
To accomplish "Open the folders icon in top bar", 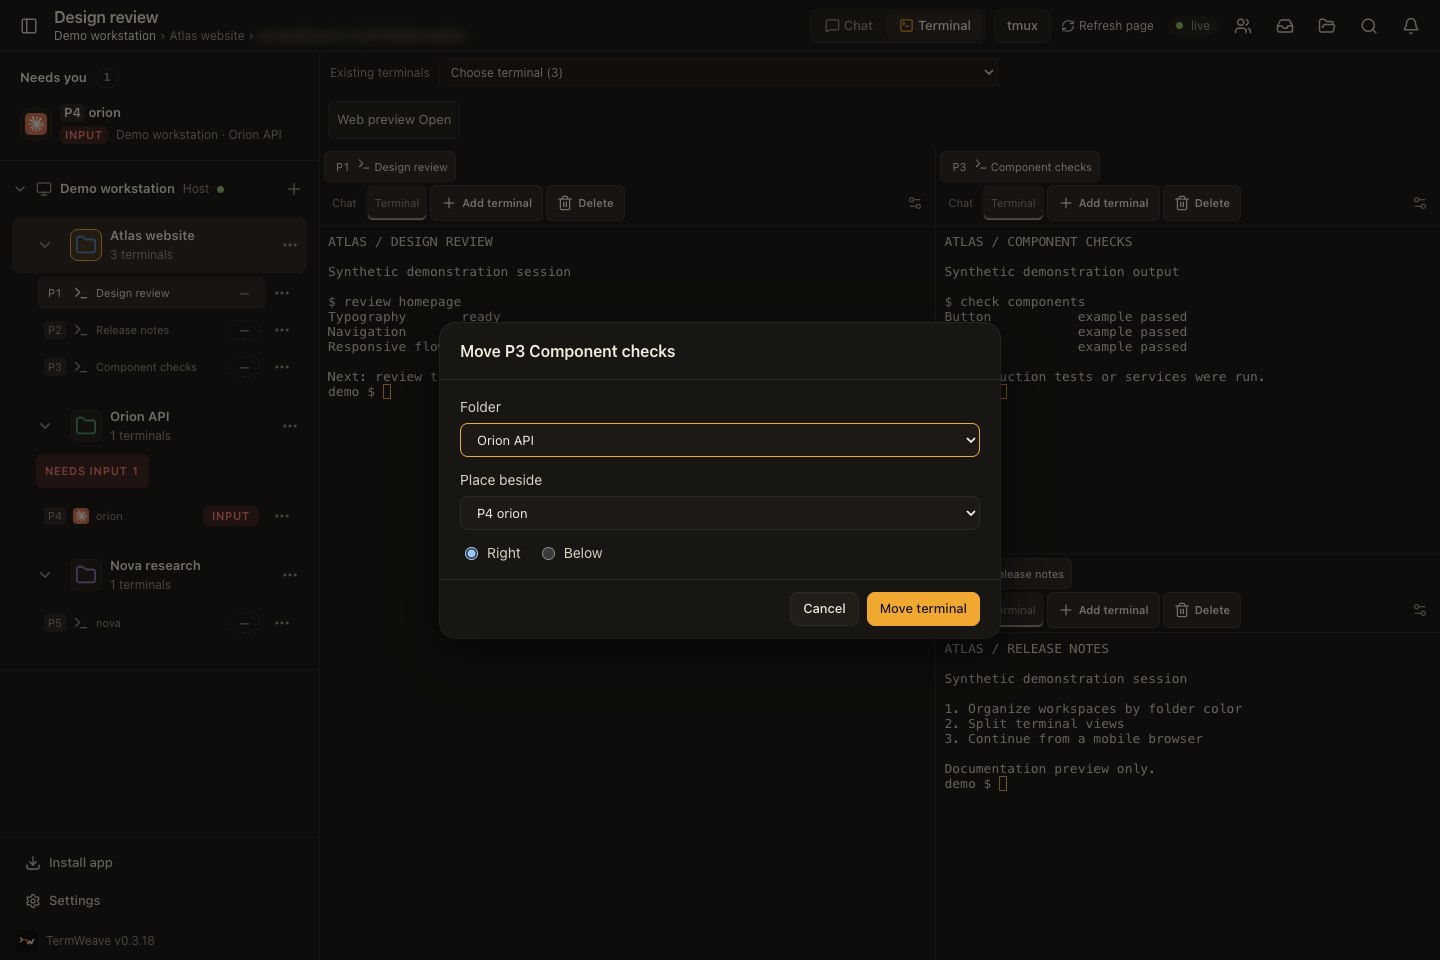I will [1327, 26].
